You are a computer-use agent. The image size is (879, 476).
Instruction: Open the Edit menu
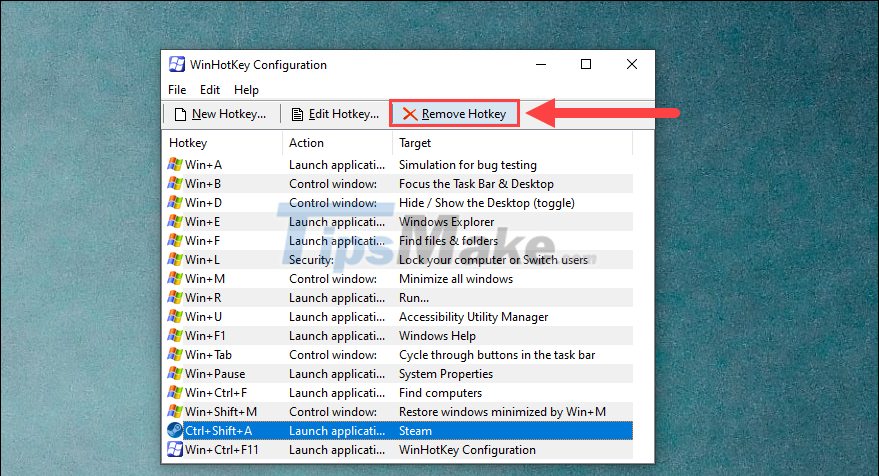coord(210,90)
